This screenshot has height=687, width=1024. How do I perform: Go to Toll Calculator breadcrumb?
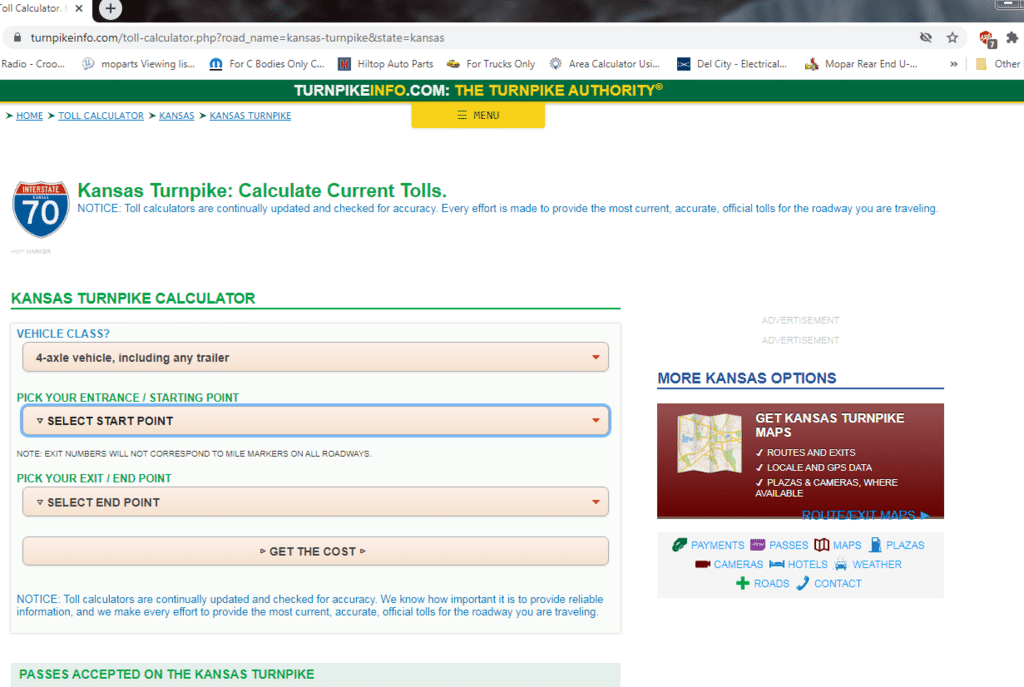tap(100, 116)
